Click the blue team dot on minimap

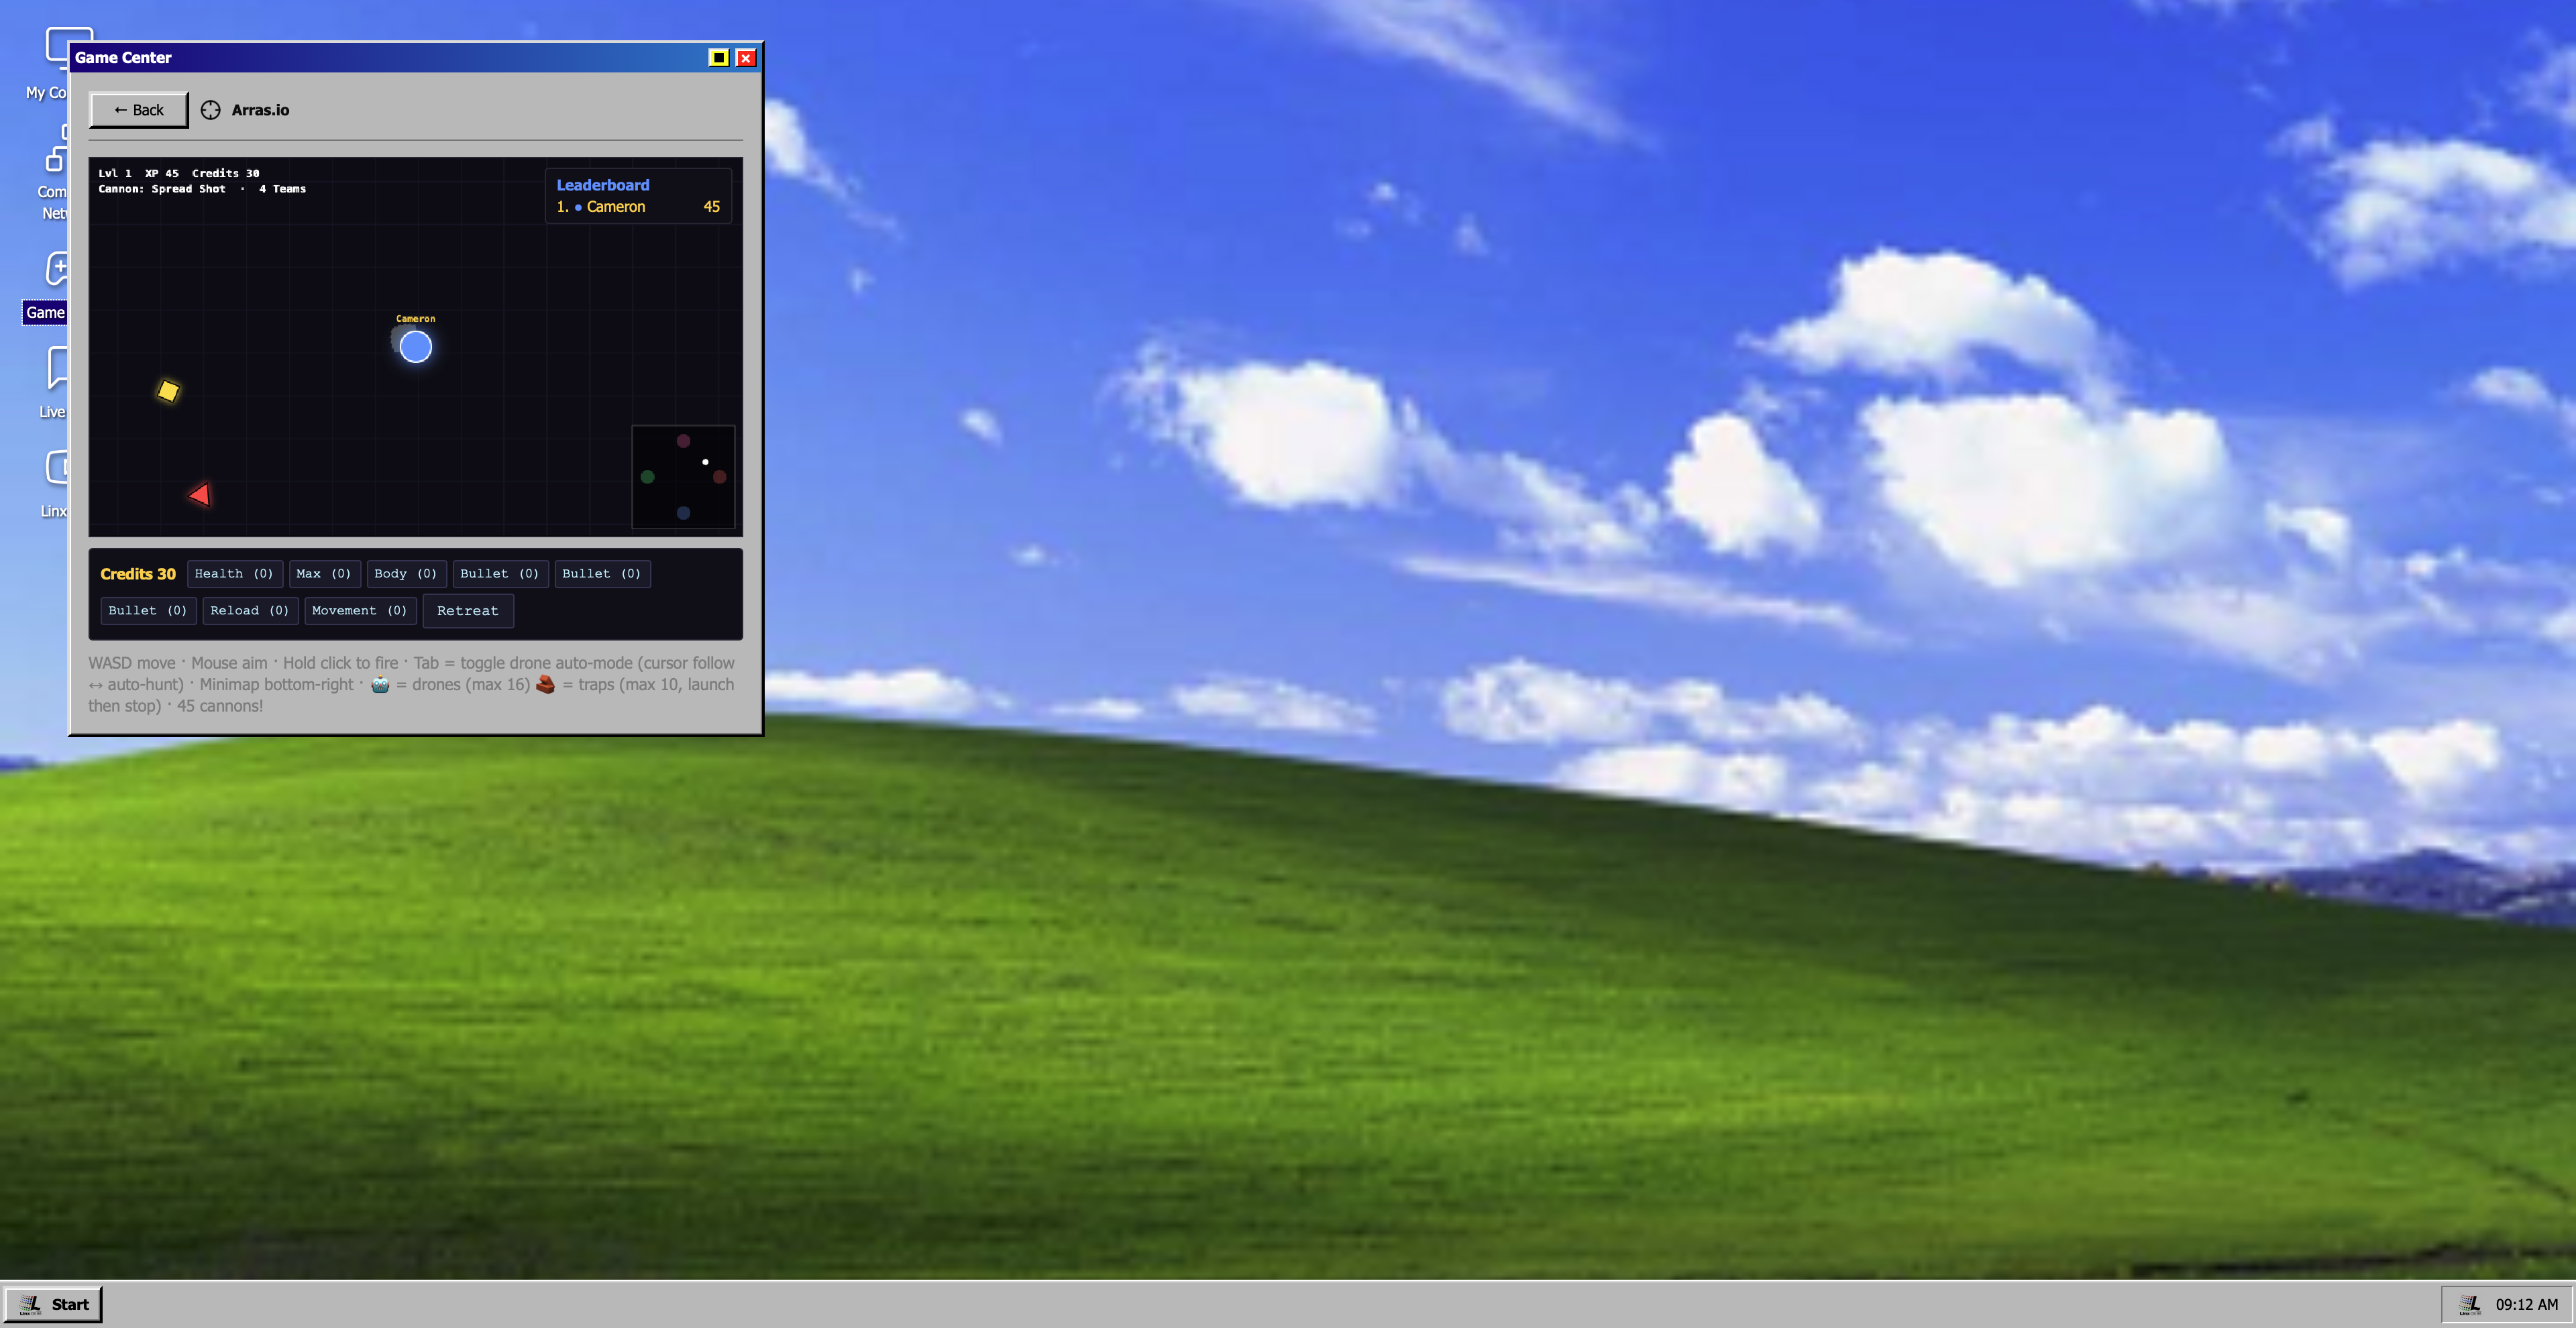pyautogui.click(x=683, y=513)
